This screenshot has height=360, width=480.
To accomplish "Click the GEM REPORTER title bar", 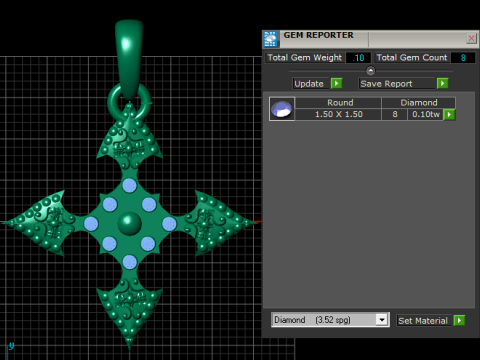I will [372, 39].
